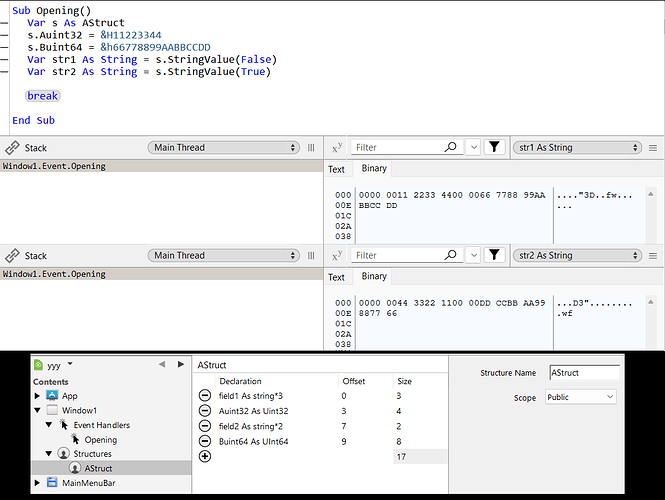665x500 pixels.
Task: Open the lower Main Thread popup menu
Action: (224, 255)
